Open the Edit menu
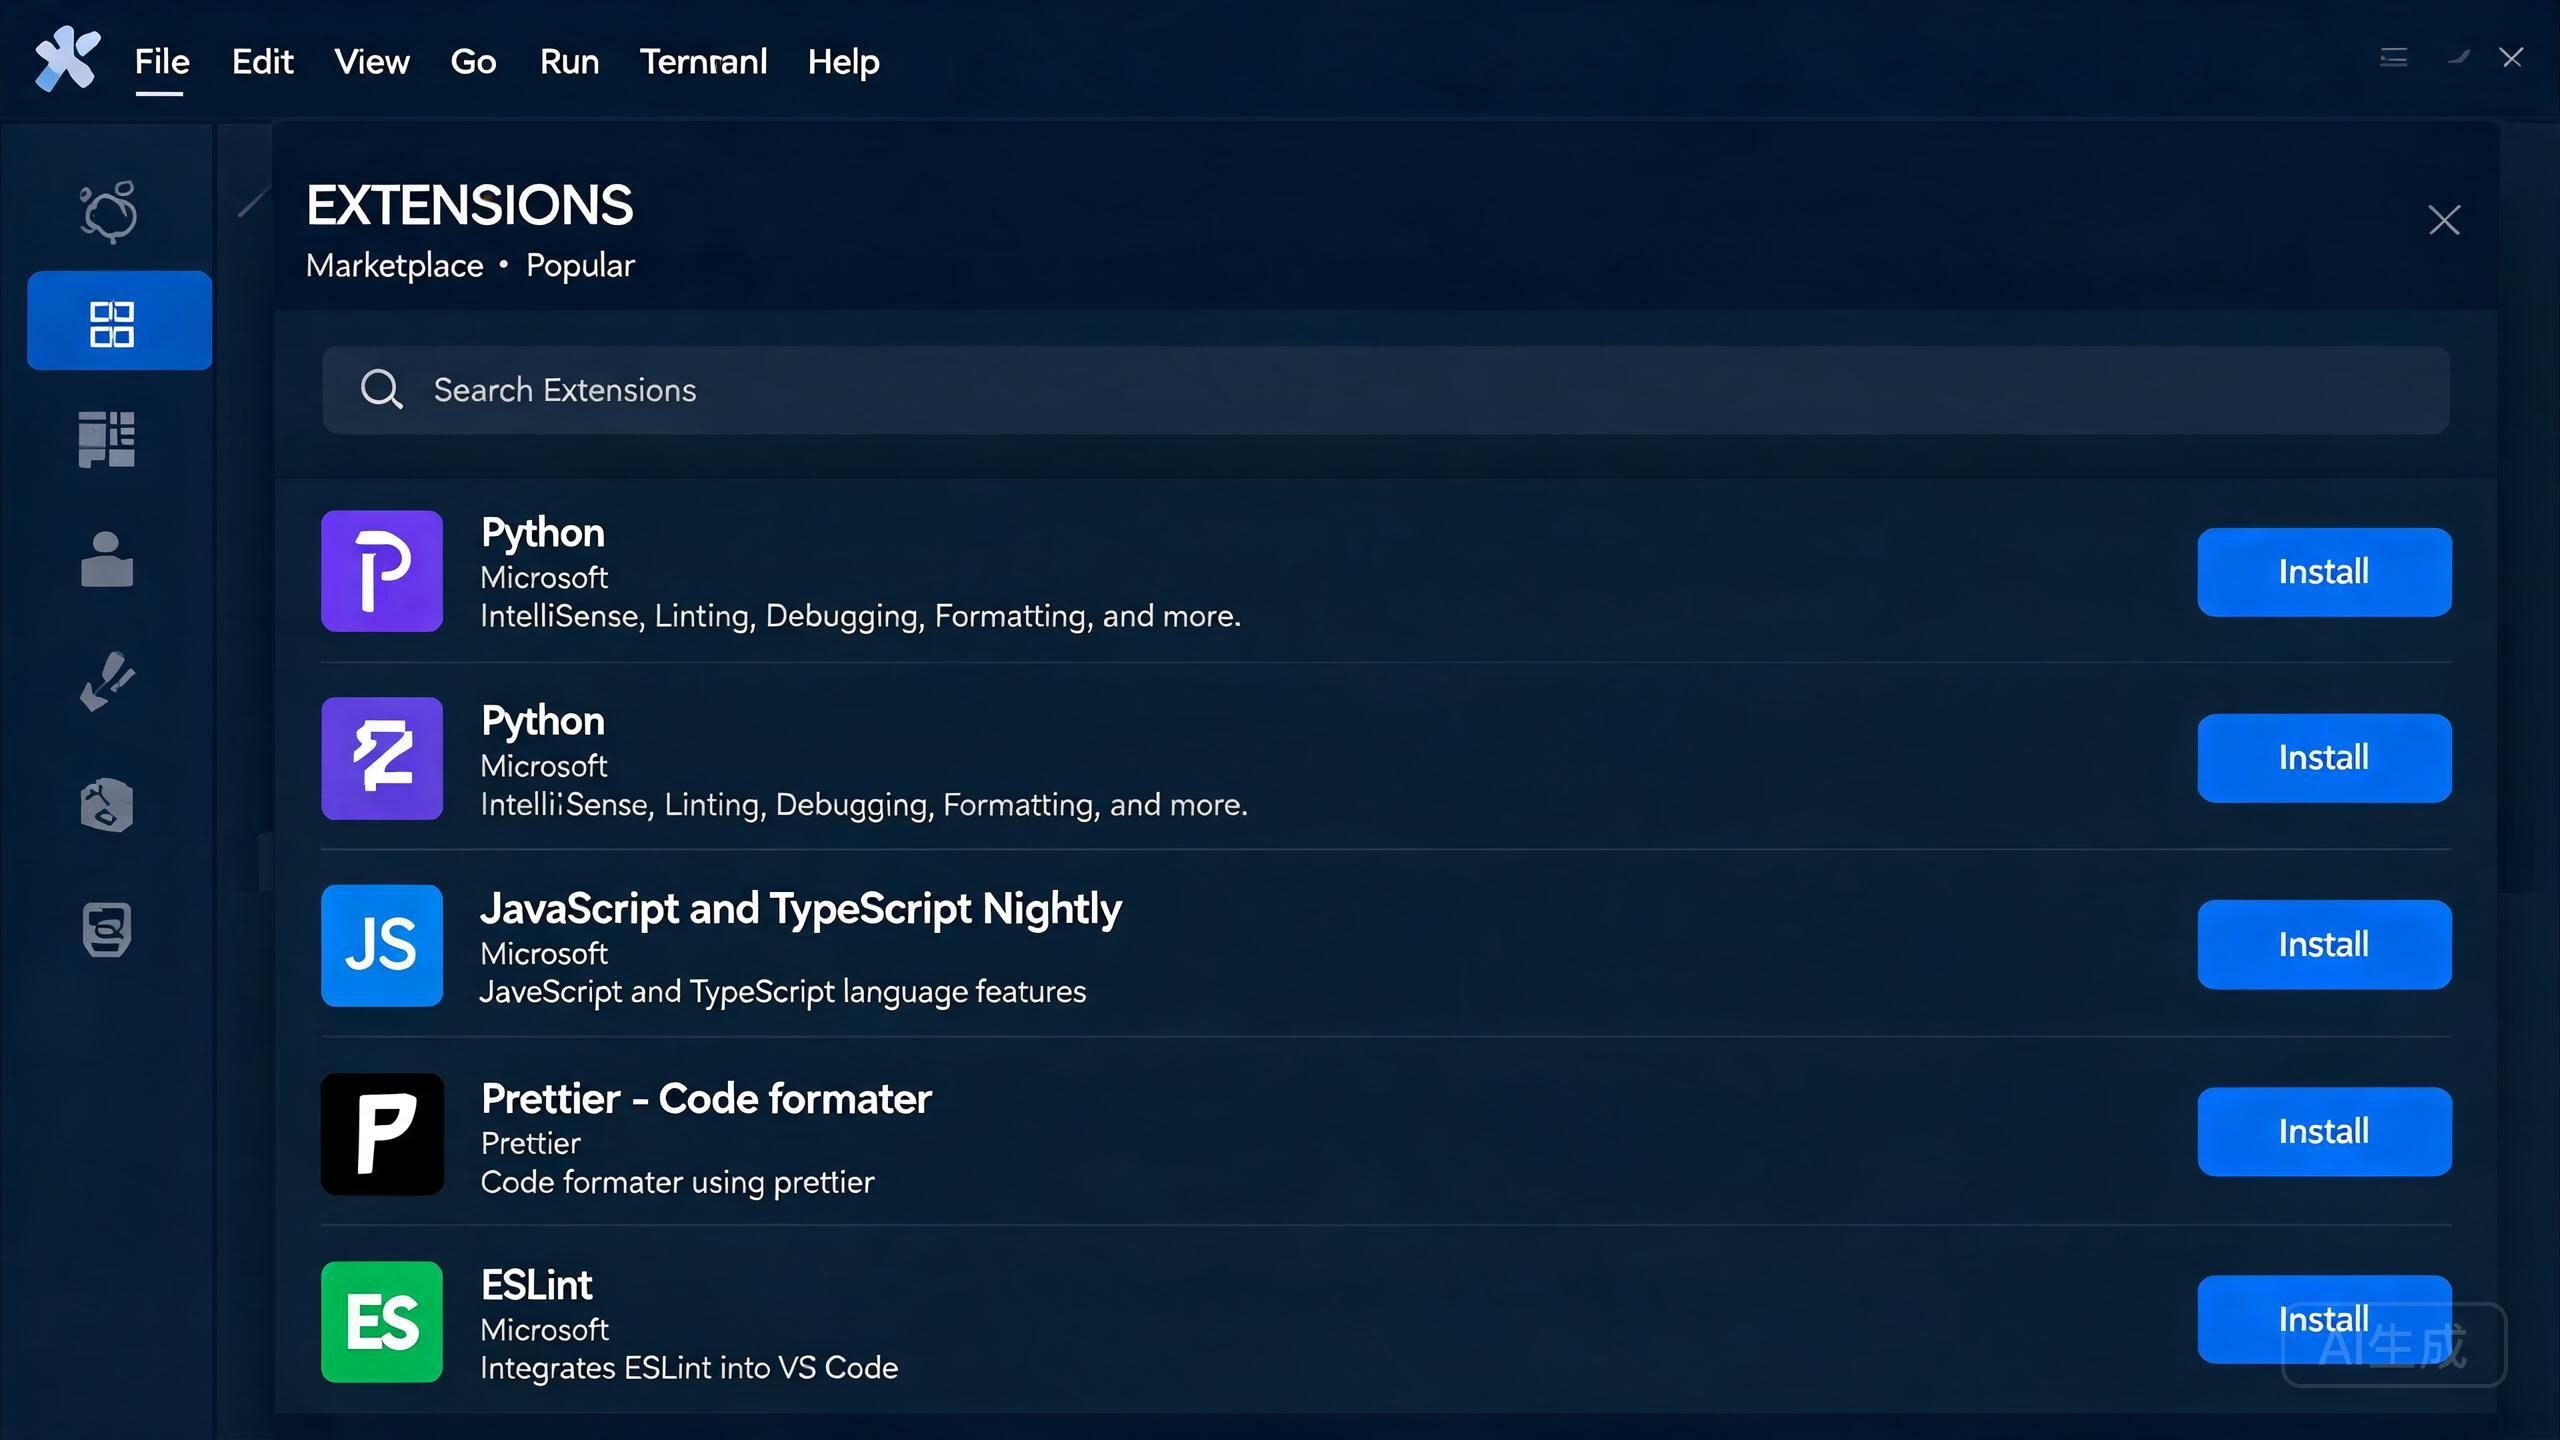 point(262,62)
